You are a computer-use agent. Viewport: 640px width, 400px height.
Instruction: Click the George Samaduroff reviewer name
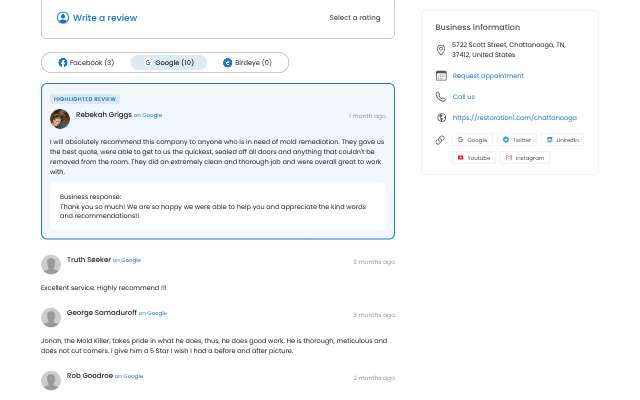point(102,313)
